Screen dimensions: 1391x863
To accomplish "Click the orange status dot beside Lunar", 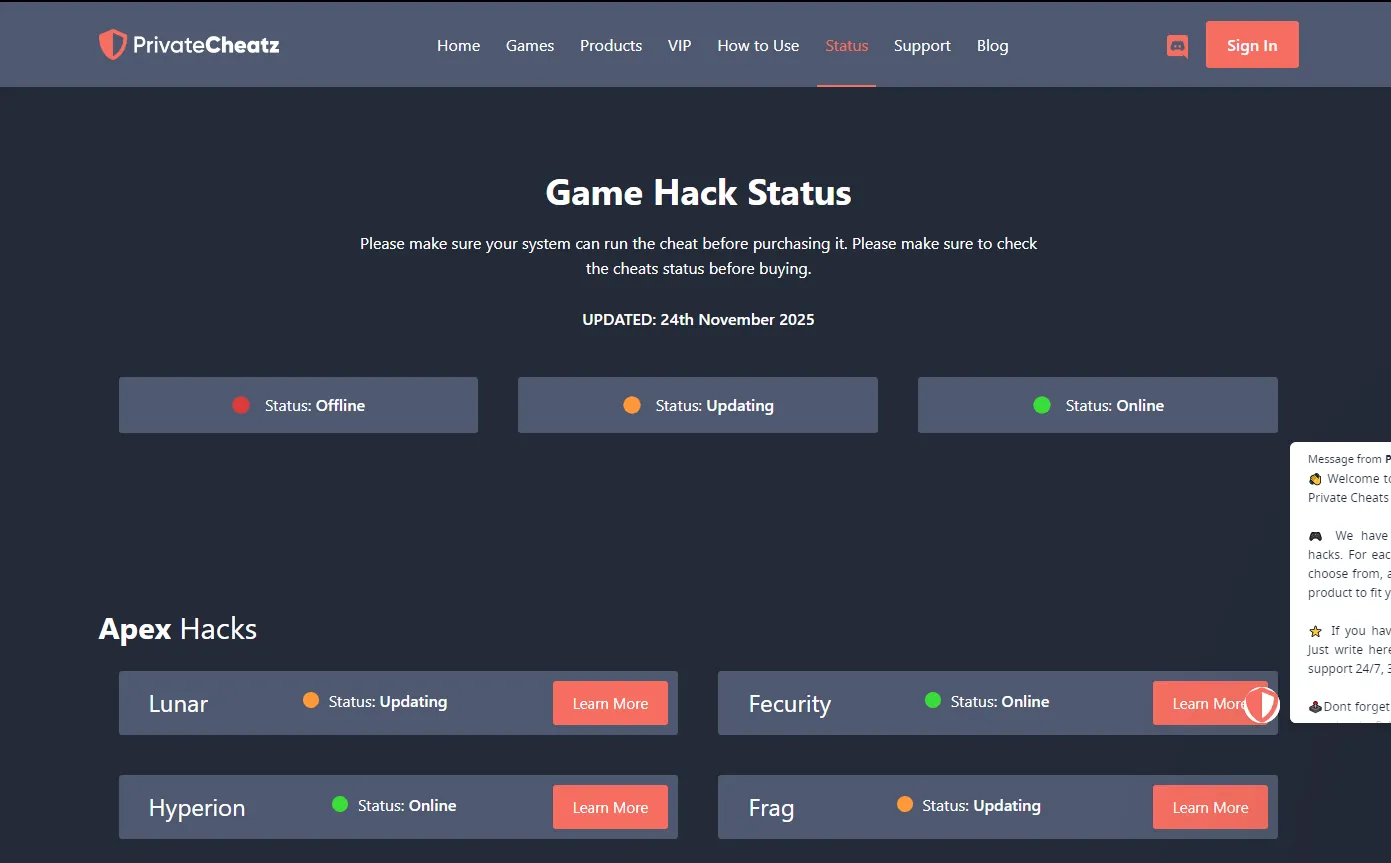I will (311, 701).
